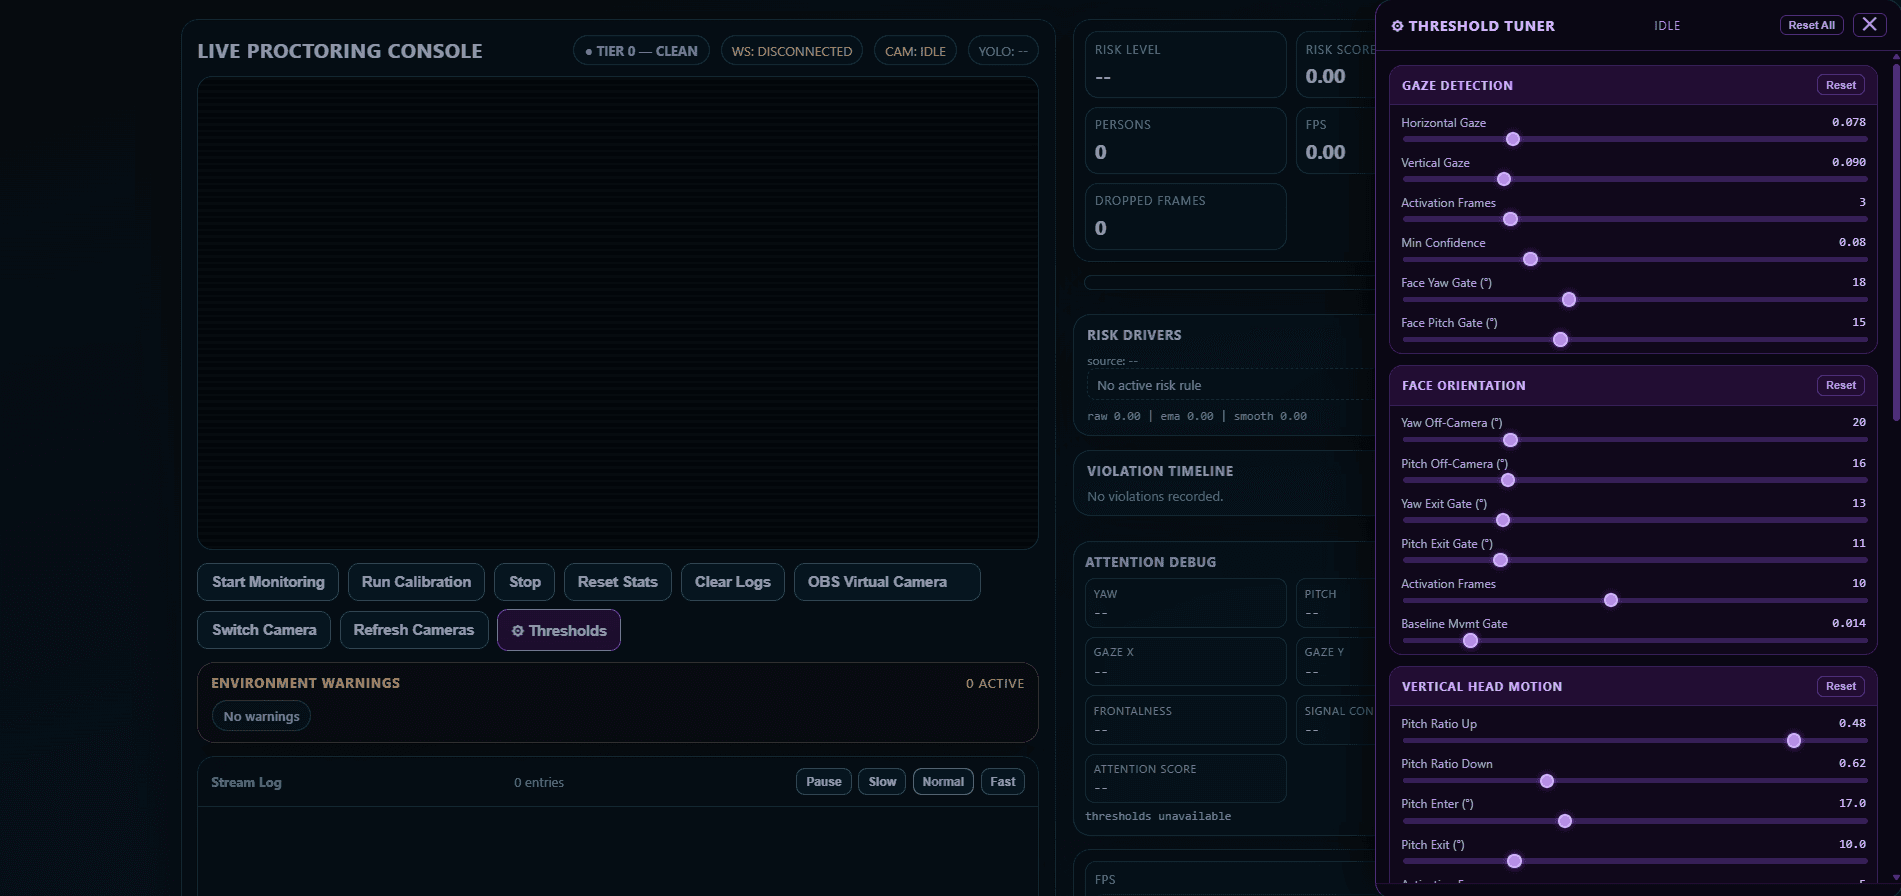Adjust the Horizontal Gaze slider

(x=1635, y=139)
